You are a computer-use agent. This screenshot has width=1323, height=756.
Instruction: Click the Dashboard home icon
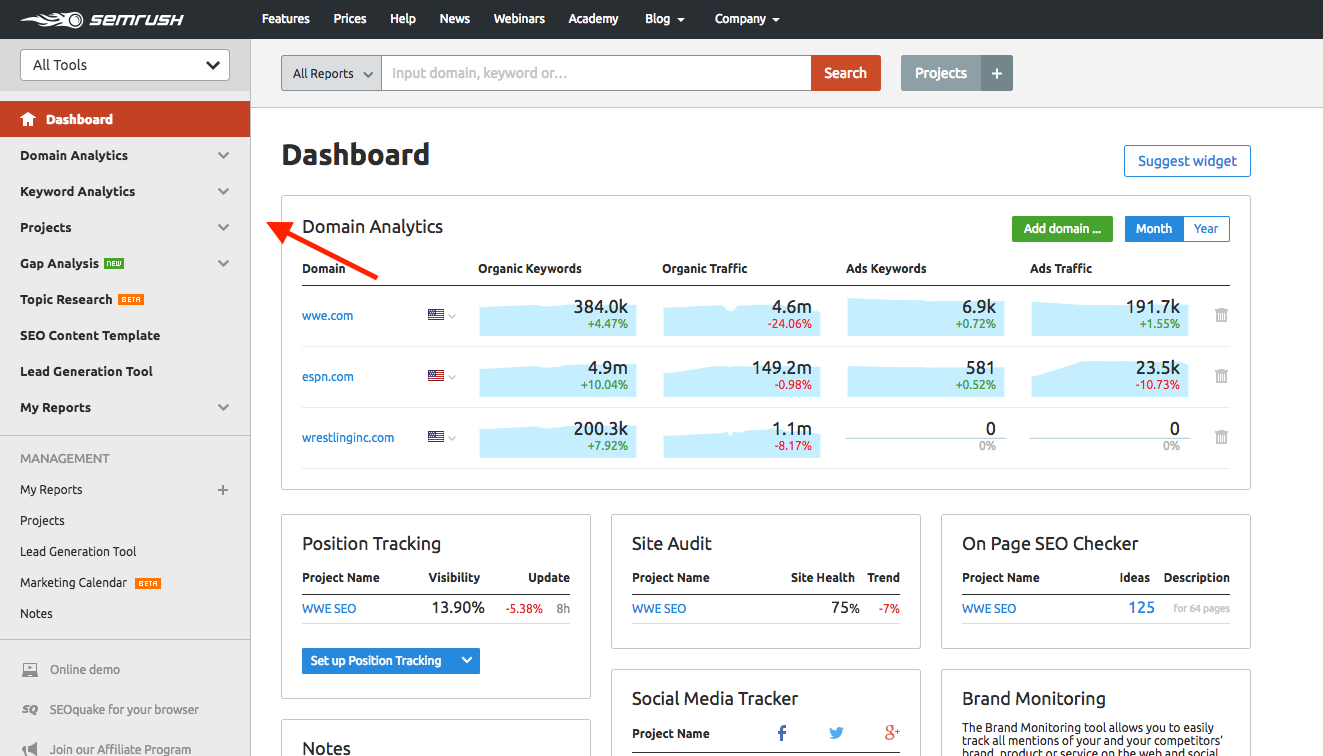[28, 119]
